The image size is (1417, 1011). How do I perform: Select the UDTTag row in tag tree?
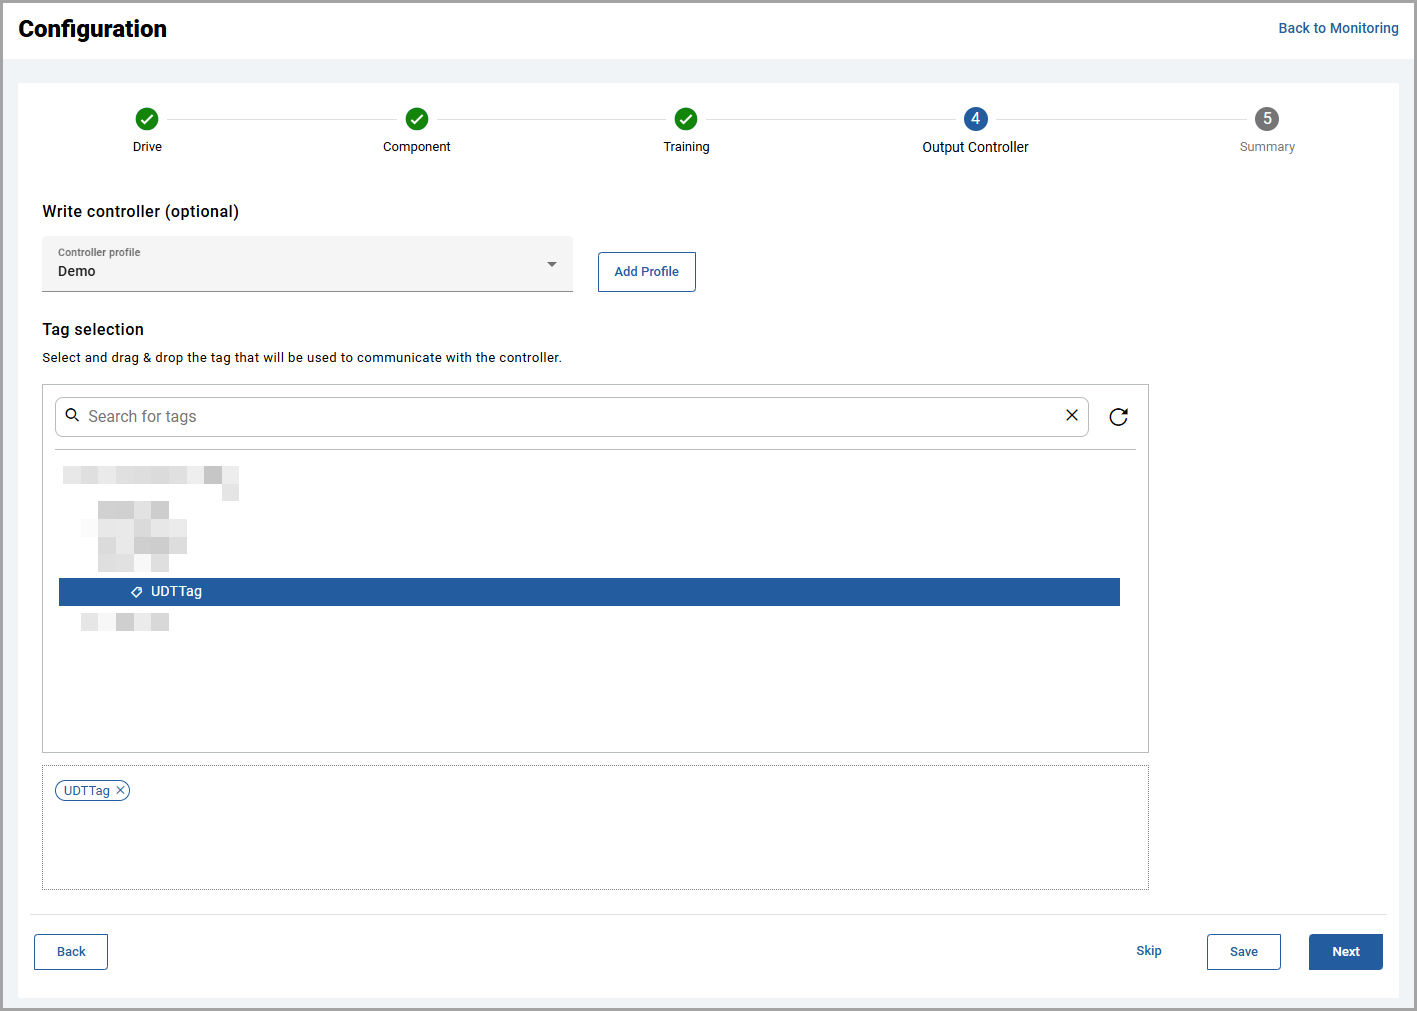coord(589,592)
